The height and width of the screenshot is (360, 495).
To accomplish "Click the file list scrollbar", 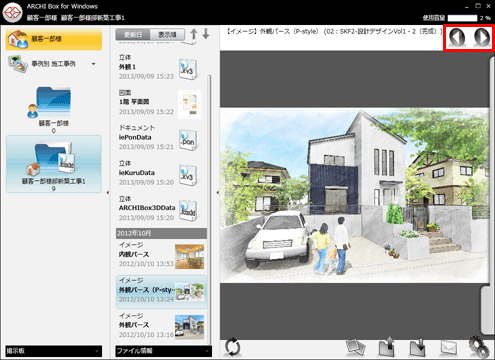I will pyautogui.click(x=209, y=208).
